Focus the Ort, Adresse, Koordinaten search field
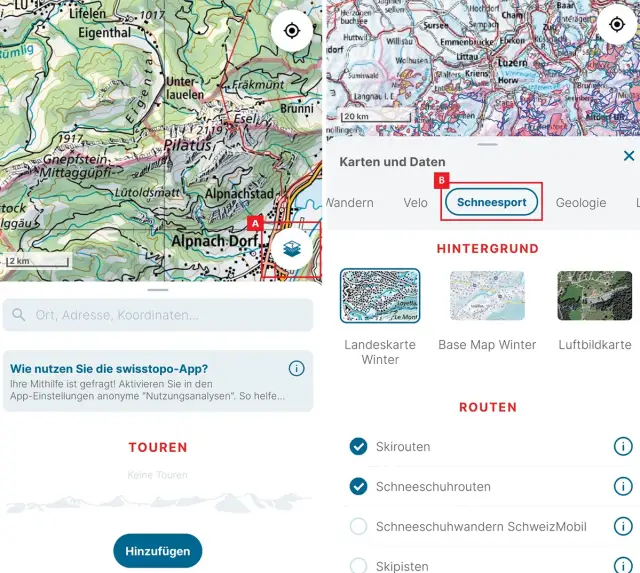The image size is (640, 573). [x=158, y=315]
